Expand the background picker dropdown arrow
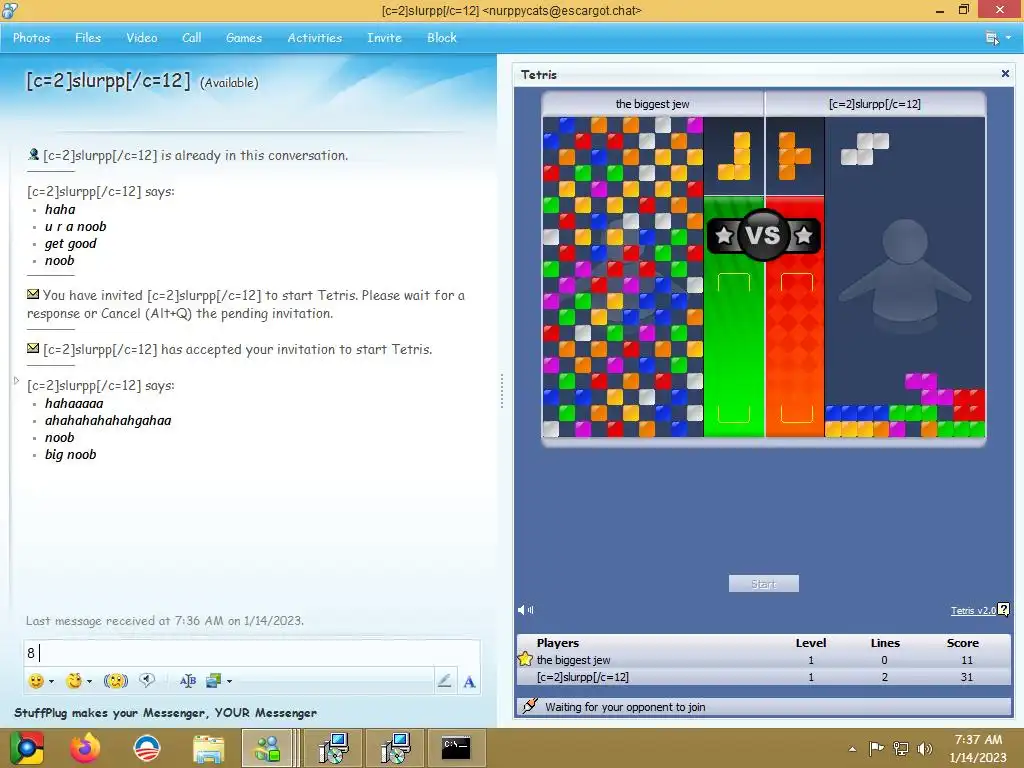The width and height of the screenshot is (1024, 768). (229, 682)
